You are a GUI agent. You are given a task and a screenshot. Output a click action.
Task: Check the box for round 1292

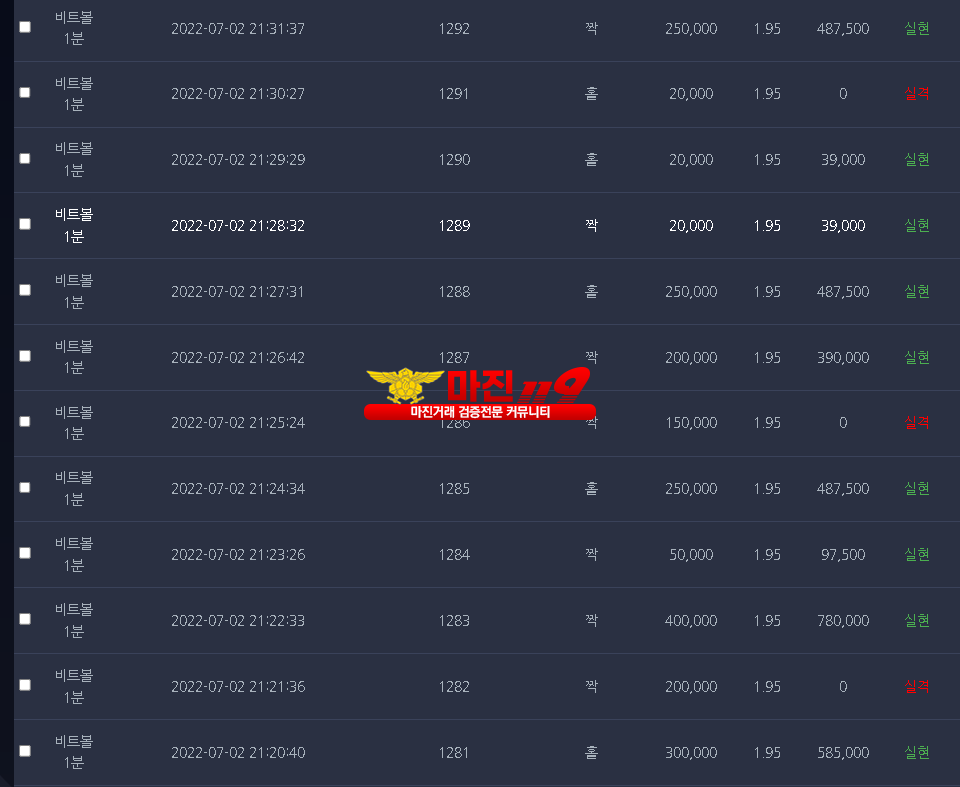coord(25,27)
